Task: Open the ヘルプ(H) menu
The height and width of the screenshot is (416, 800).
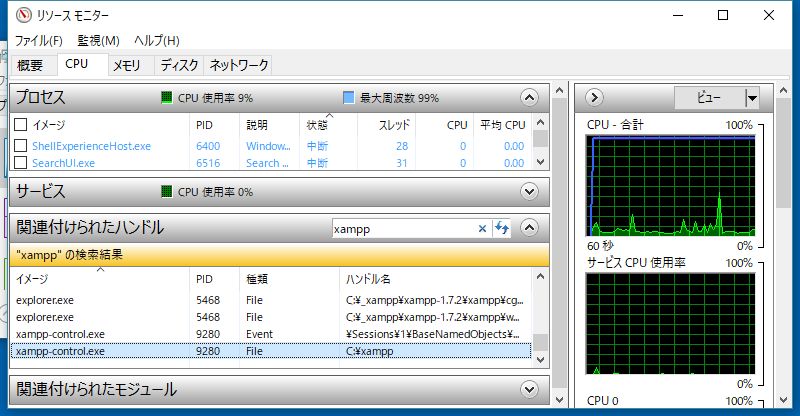Action: (x=157, y=40)
